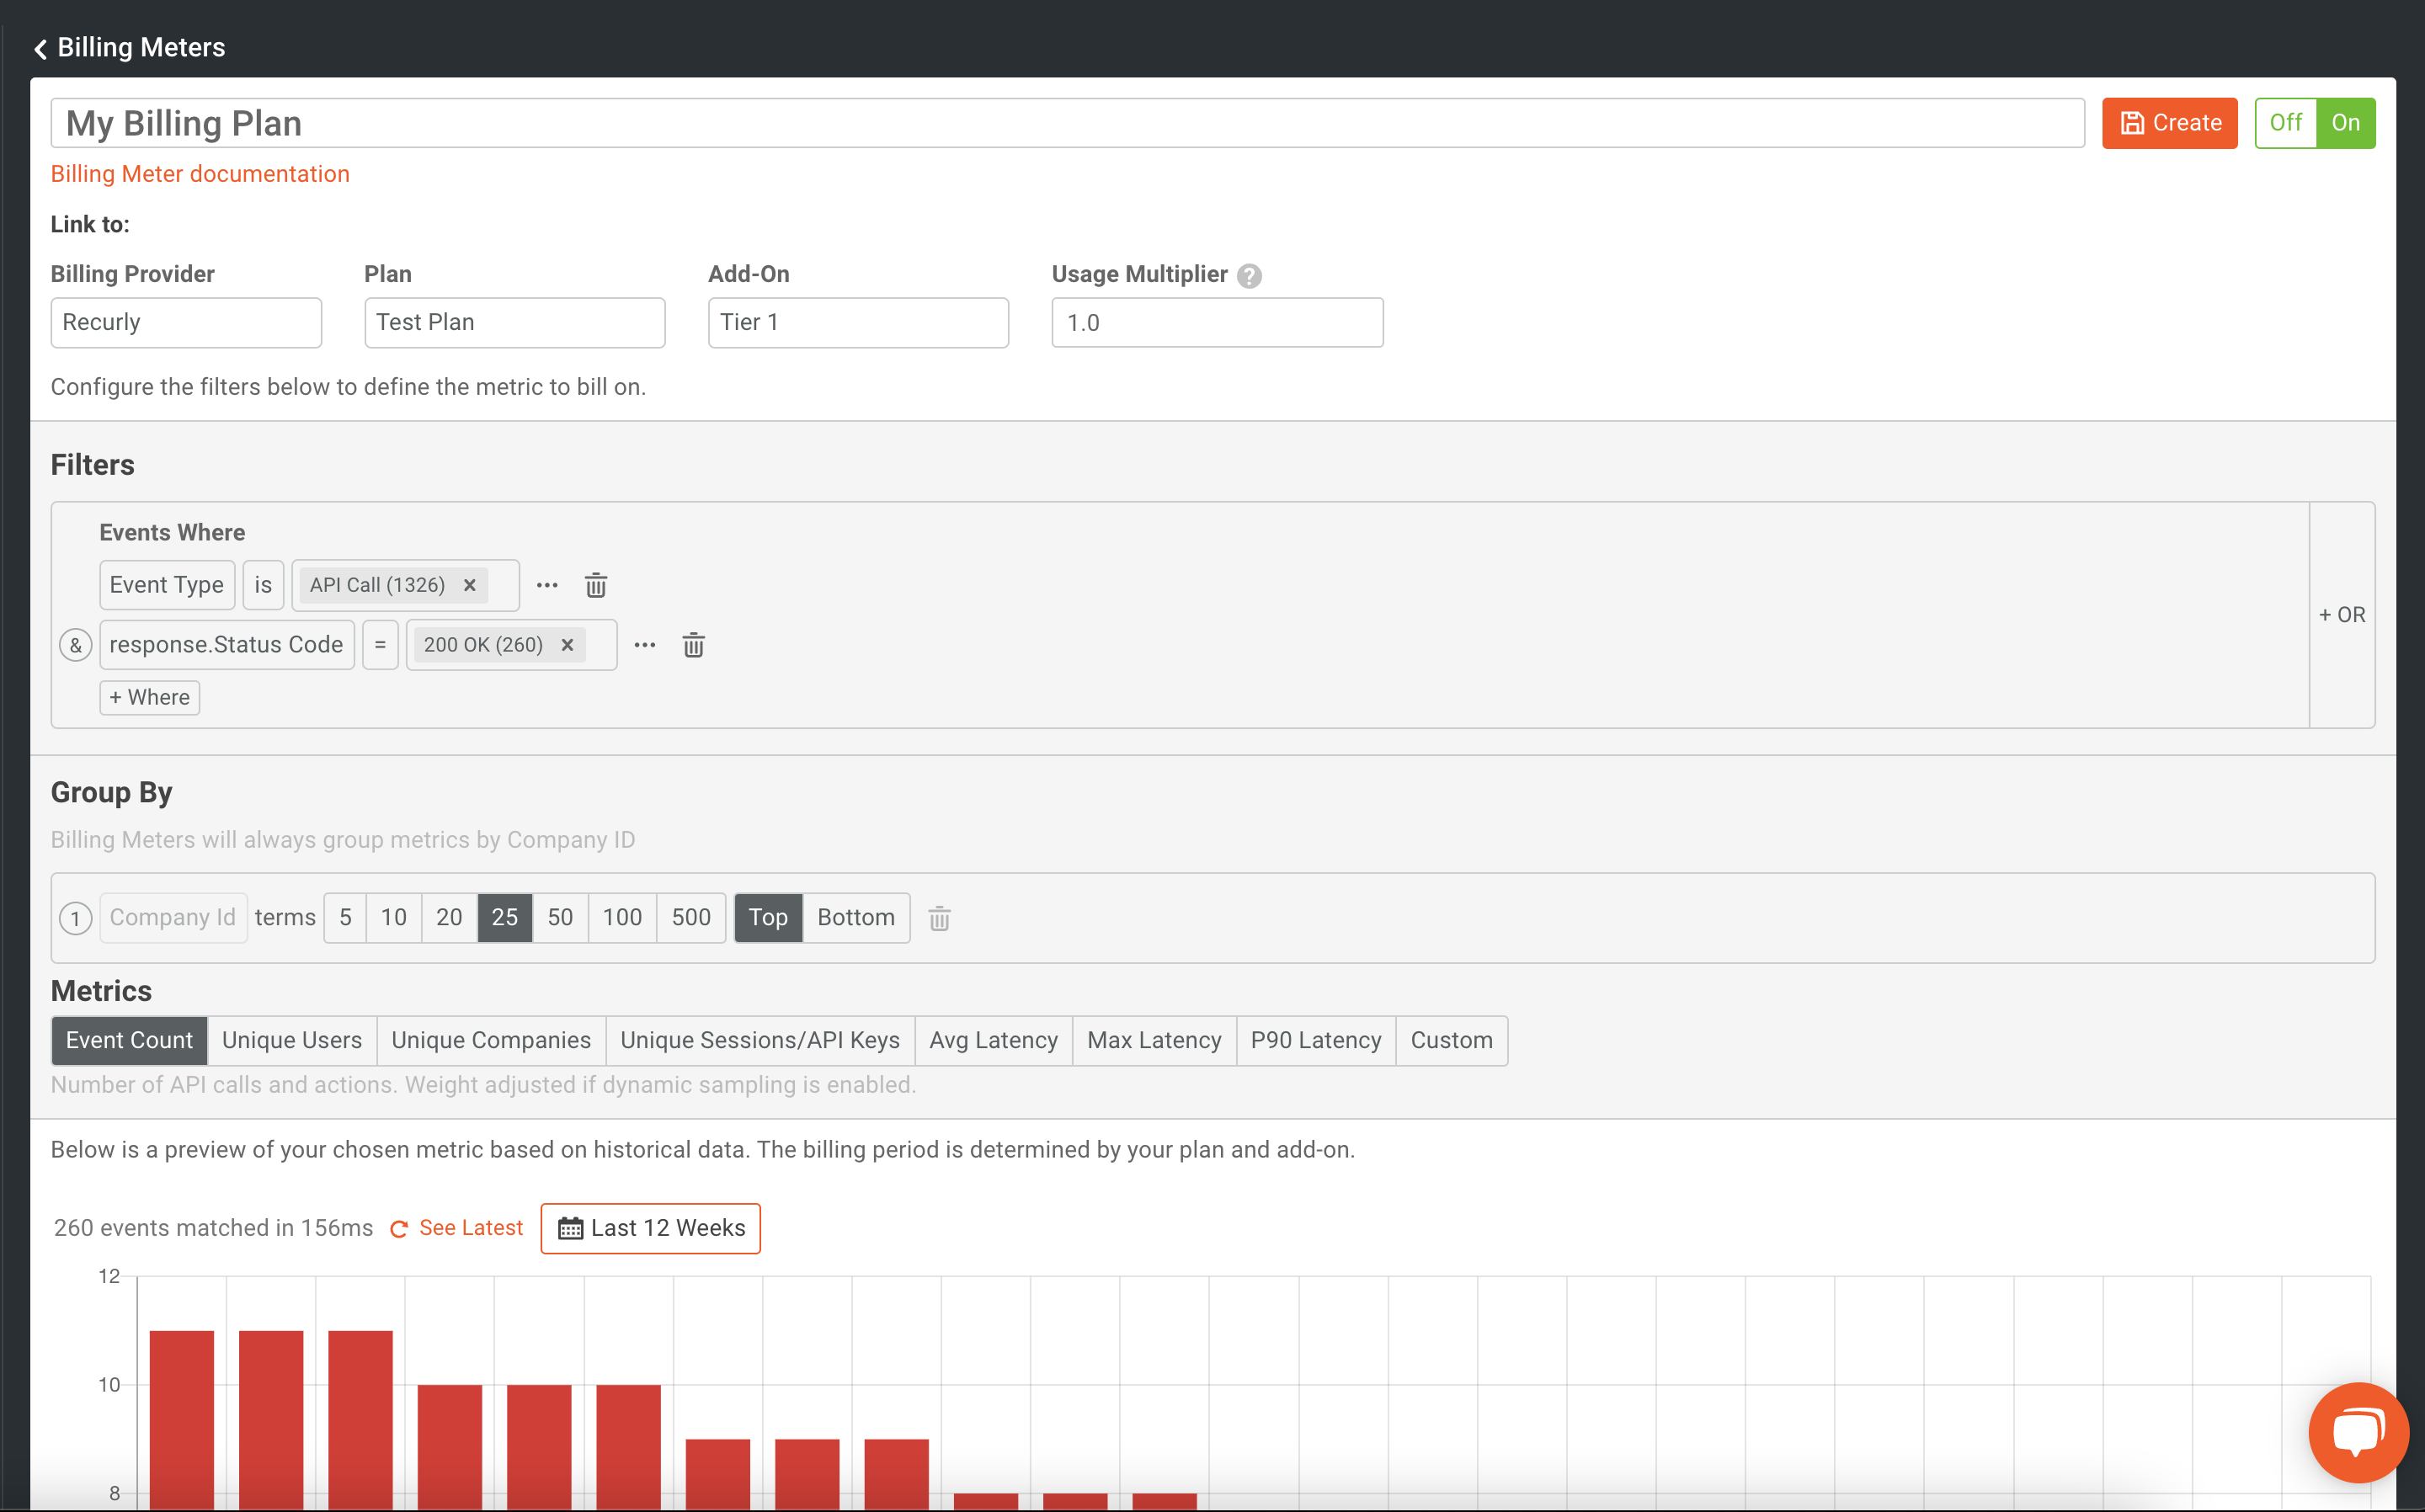Select the Custom metric tab
The height and width of the screenshot is (1512, 2425).
tap(1452, 1041)
